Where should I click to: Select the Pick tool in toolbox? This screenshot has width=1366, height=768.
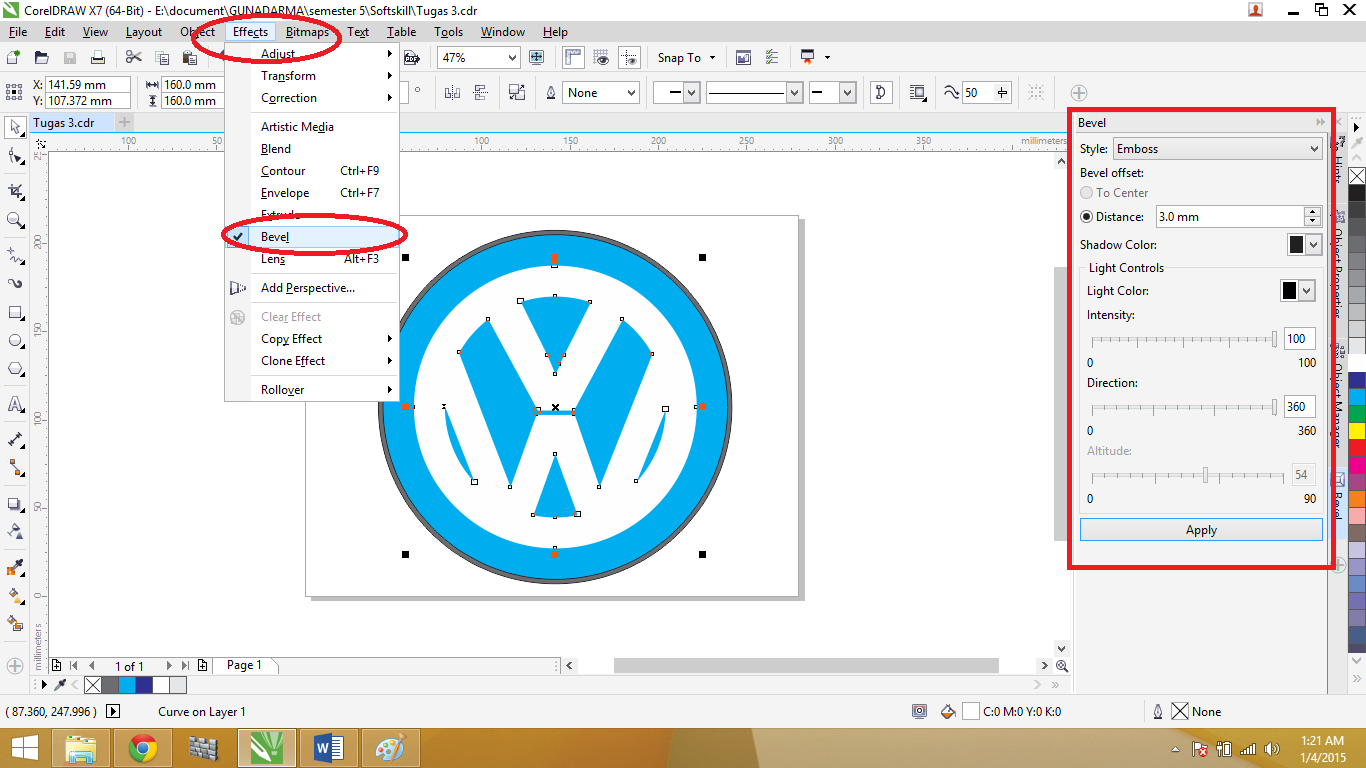[x=15, y=127]
